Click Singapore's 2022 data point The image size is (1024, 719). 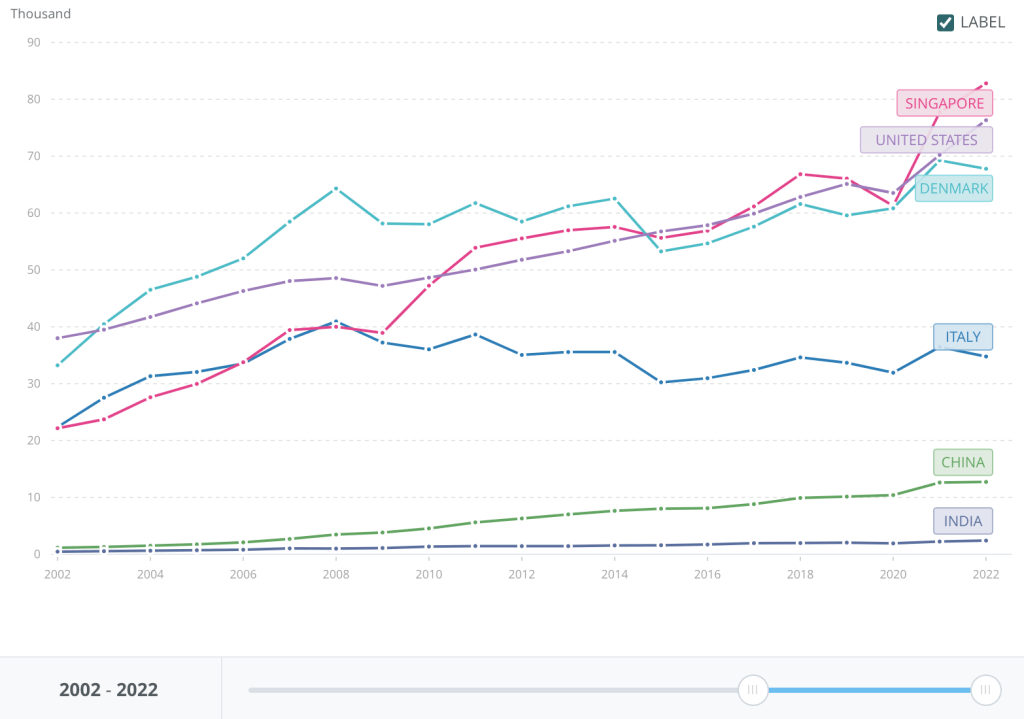coord(985,83)
